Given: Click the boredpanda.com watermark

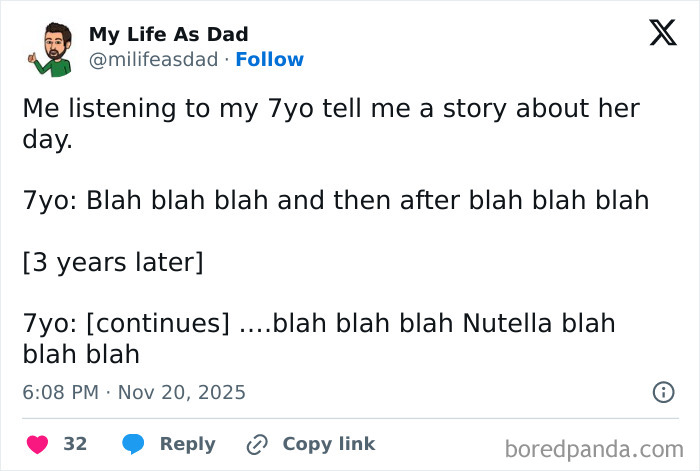Looking at the screenshot, I should [x=597, y=447].
